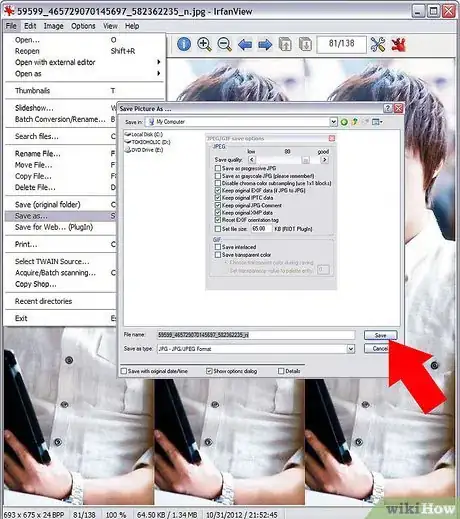
Task: Open the view menu icon in save dialog
Action: (x=377, y=122)
